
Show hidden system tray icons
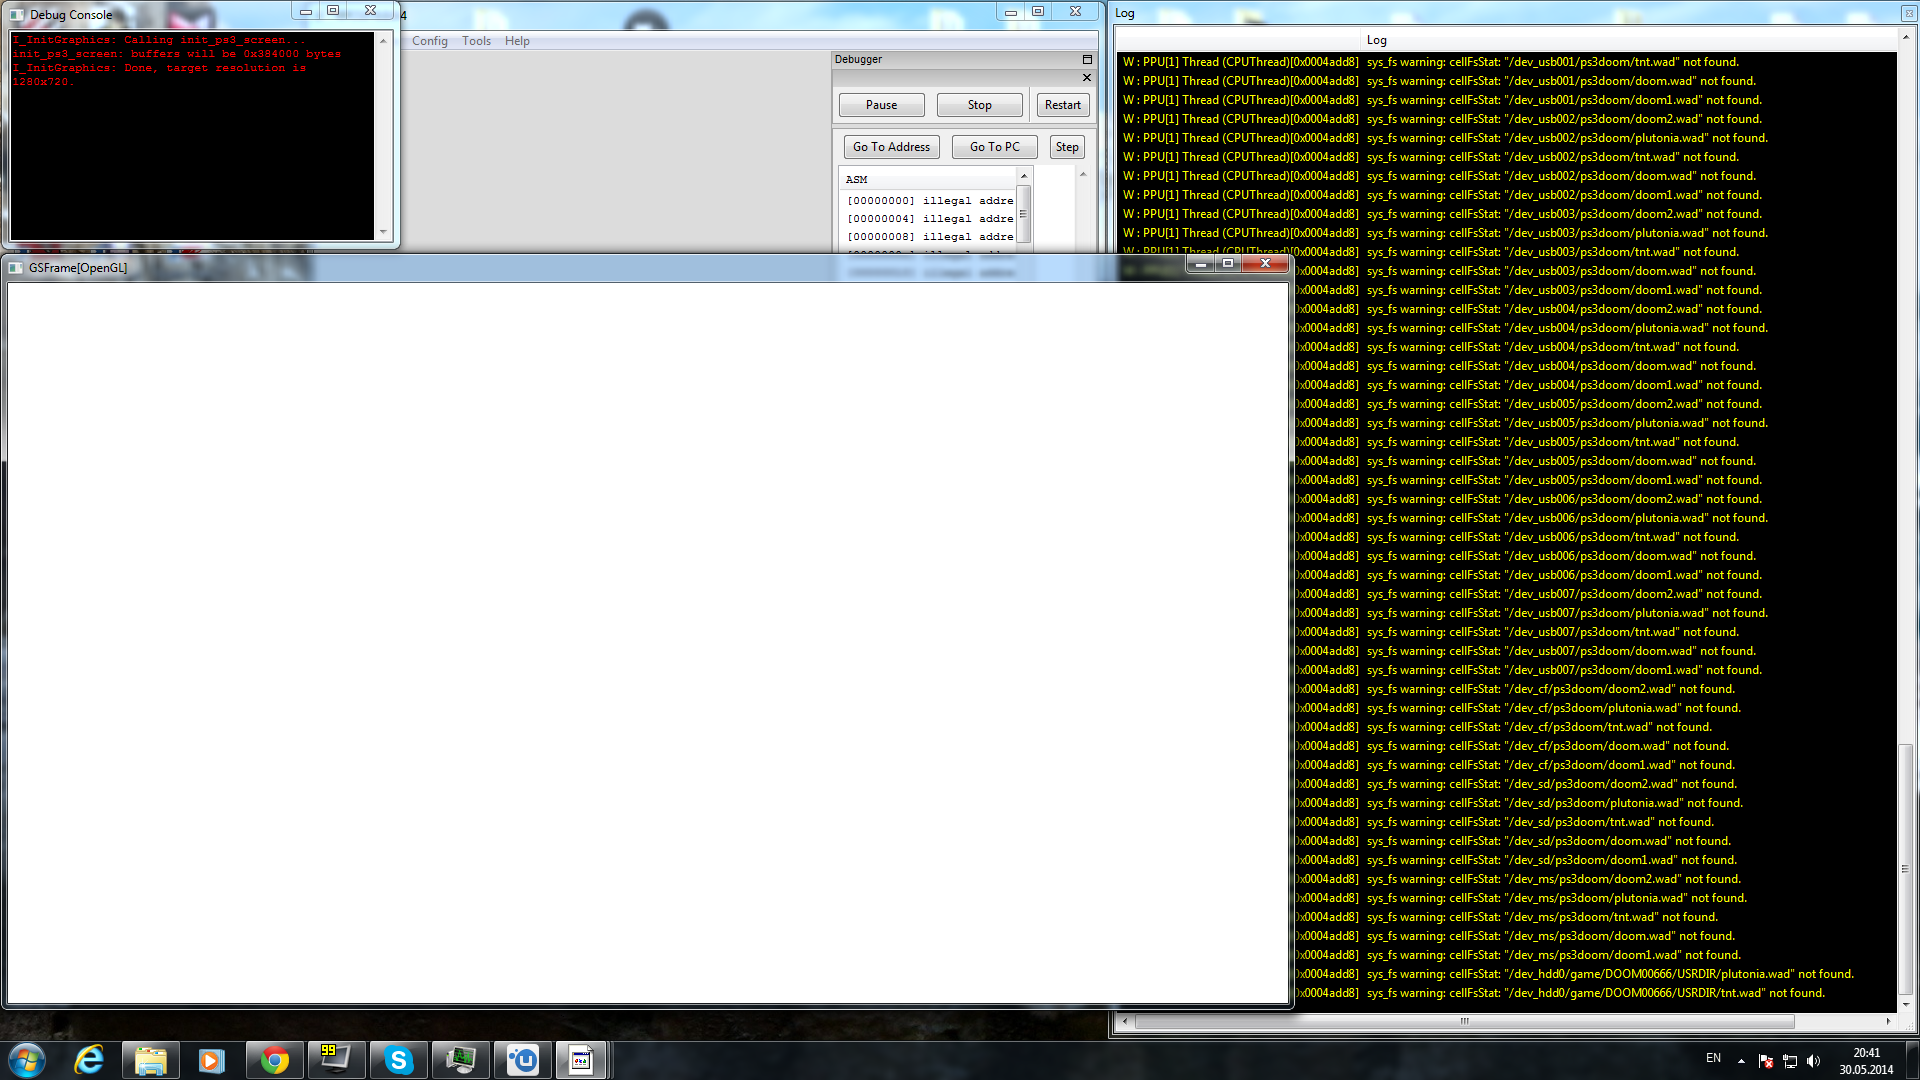1741,1061
